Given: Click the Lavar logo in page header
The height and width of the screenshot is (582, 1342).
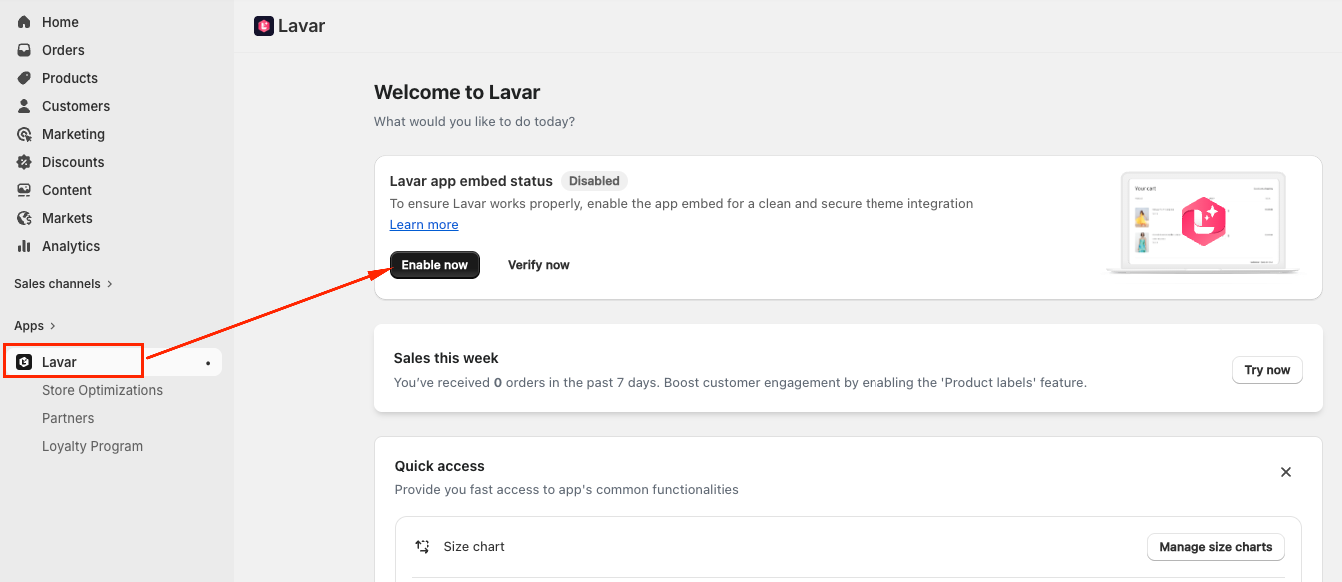Looking at the screenshot, I should pos(264,26).
